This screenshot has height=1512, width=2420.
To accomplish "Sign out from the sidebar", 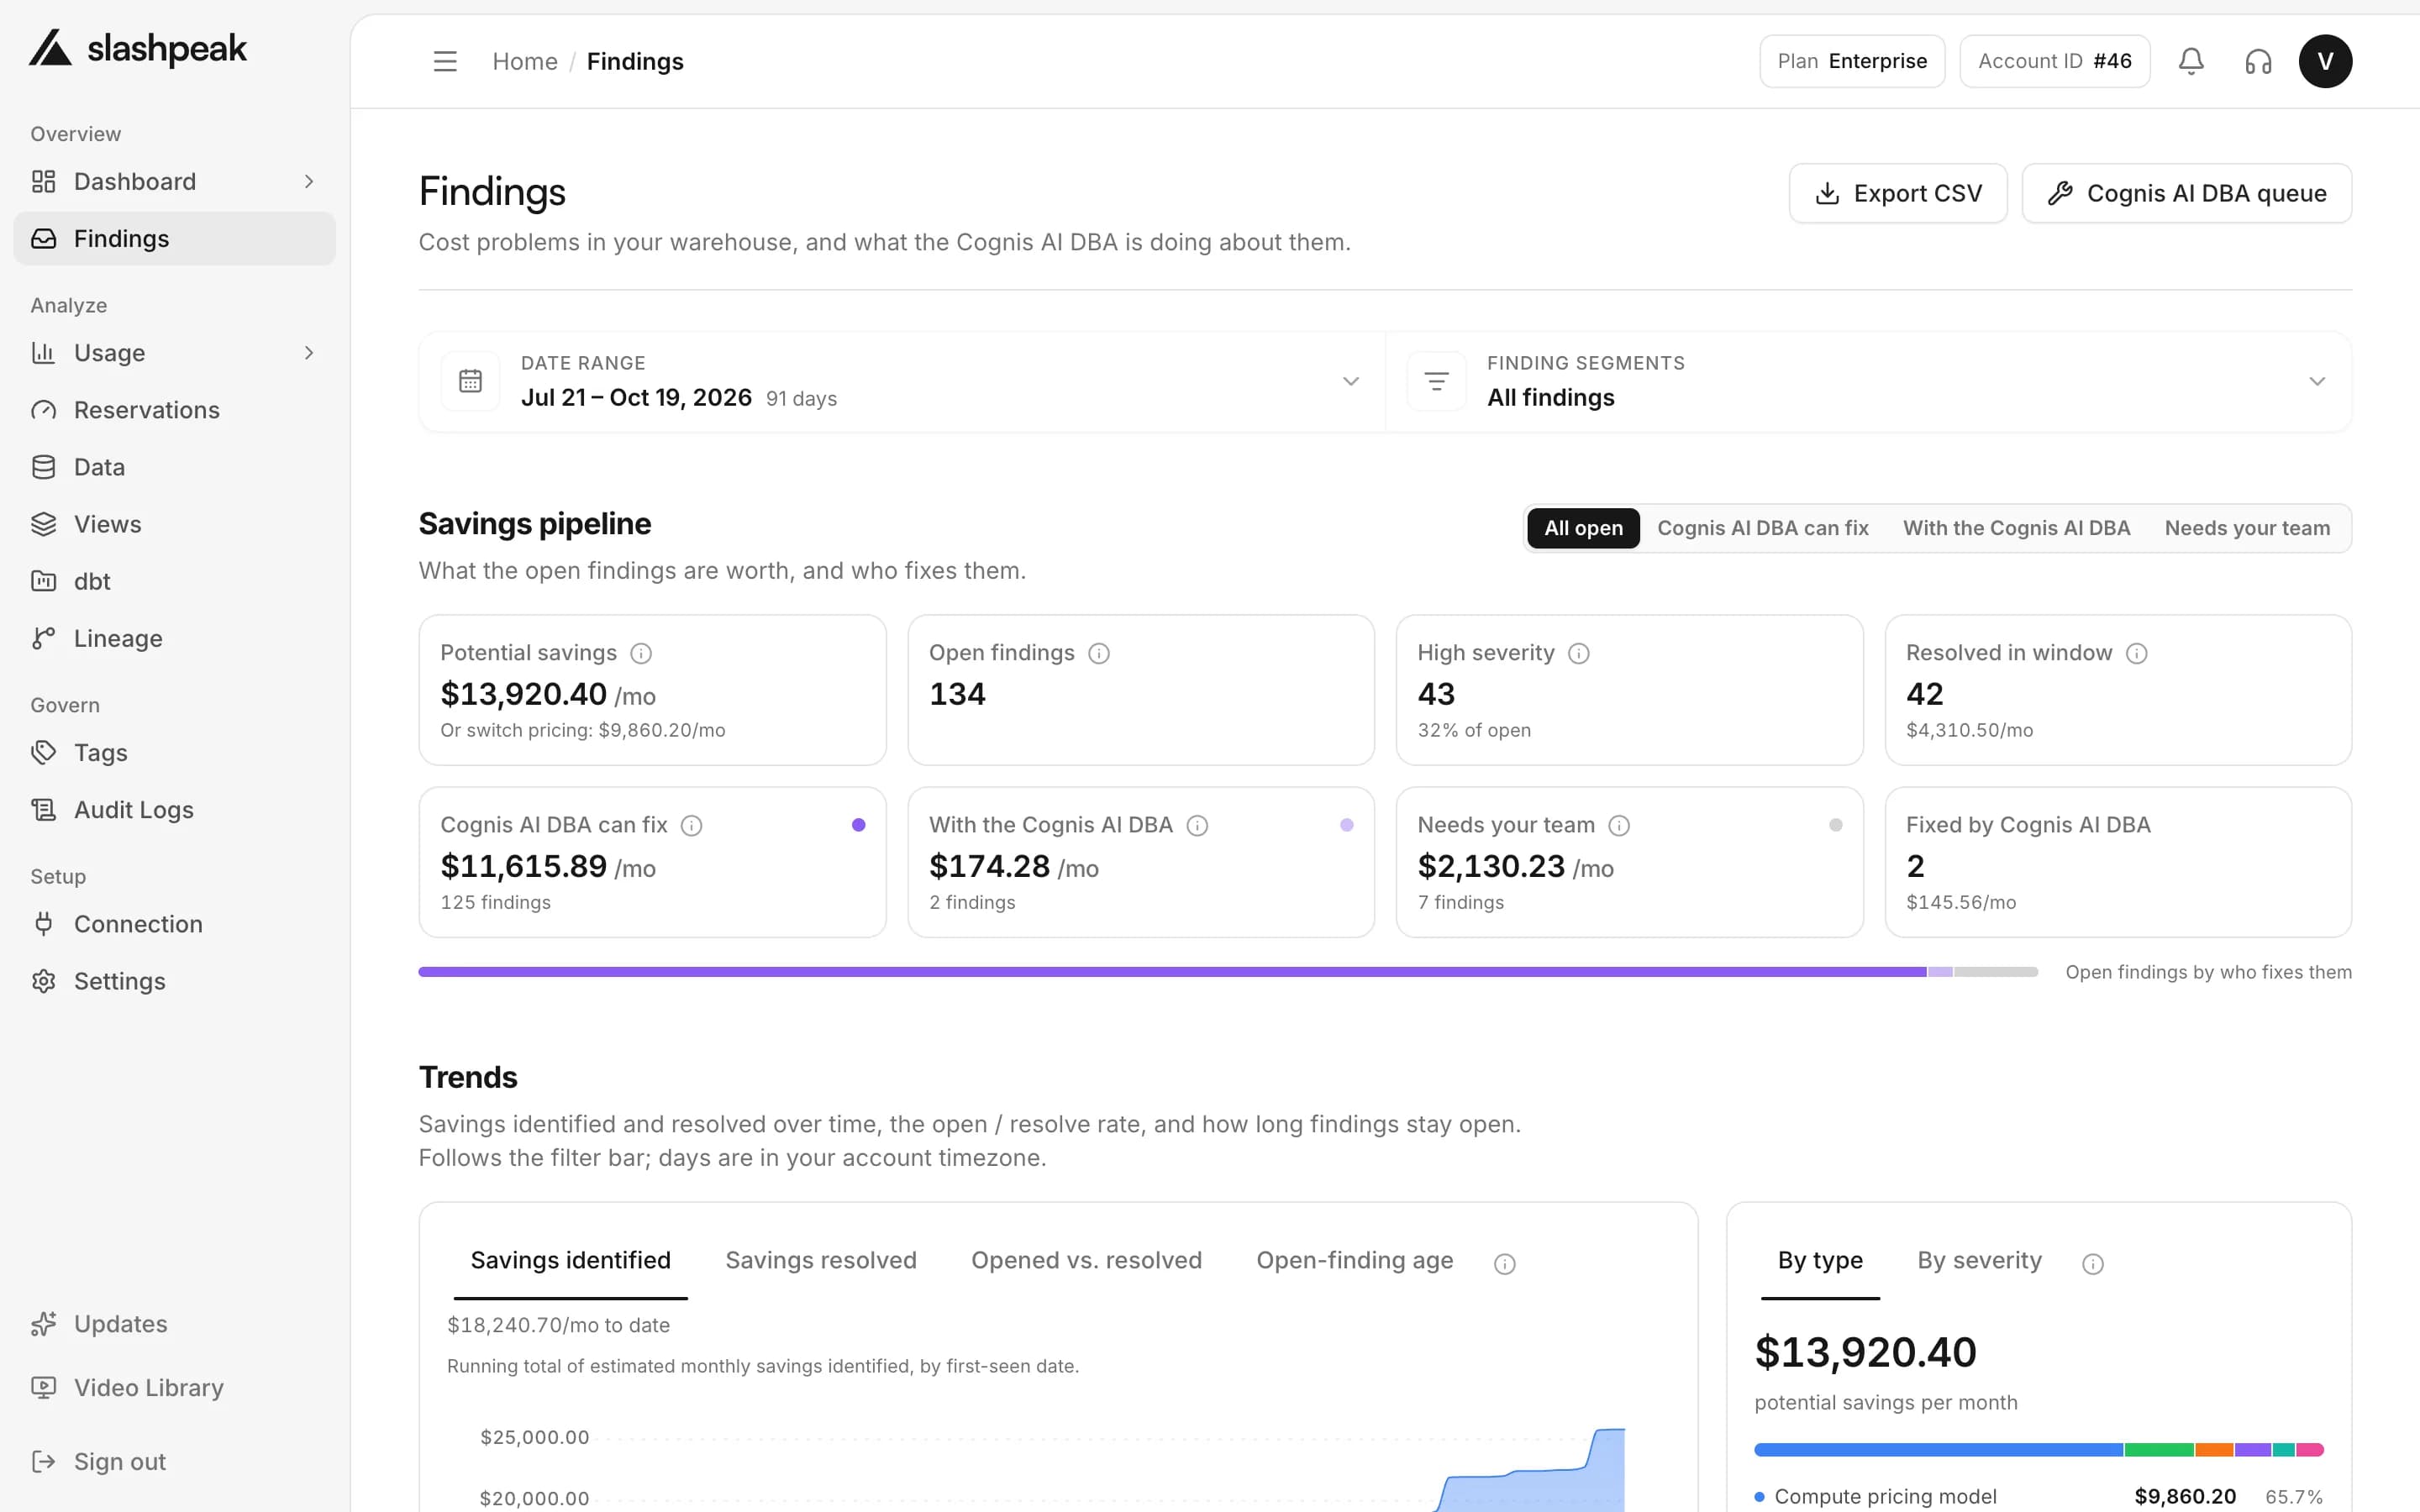I will [x=175, y=1462].
